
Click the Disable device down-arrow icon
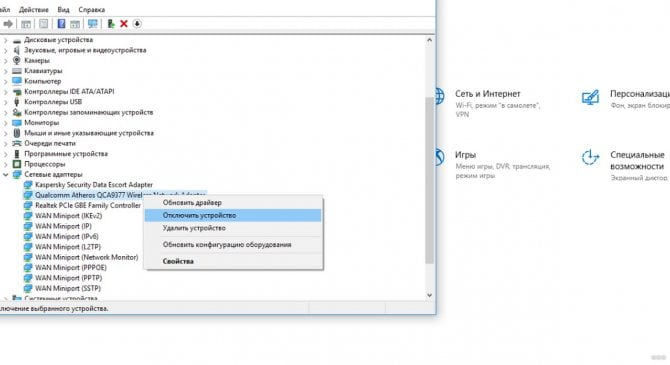(x=137, y=24)
